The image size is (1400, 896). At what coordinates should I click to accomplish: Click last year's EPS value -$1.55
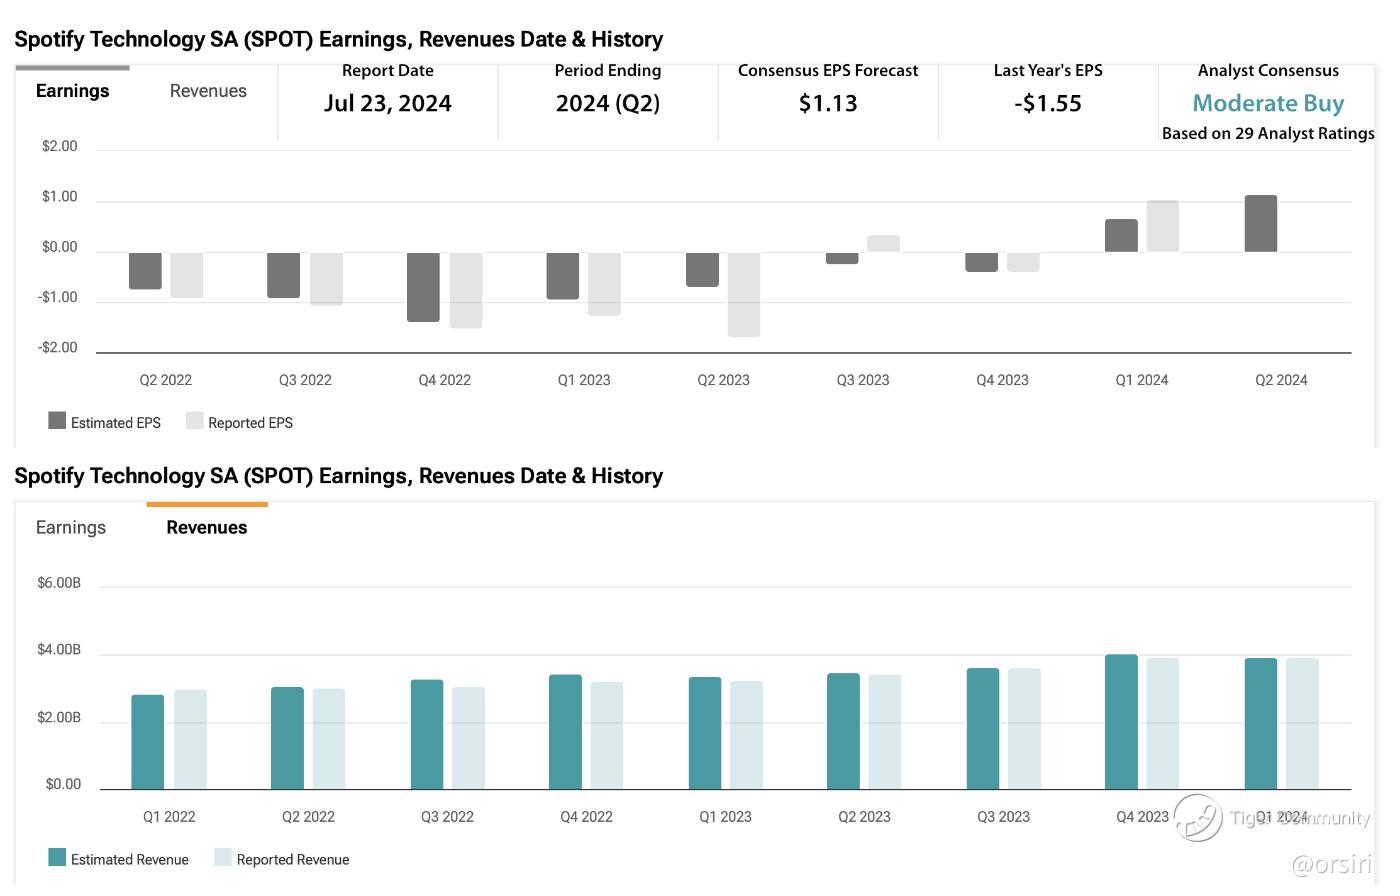1048,103
